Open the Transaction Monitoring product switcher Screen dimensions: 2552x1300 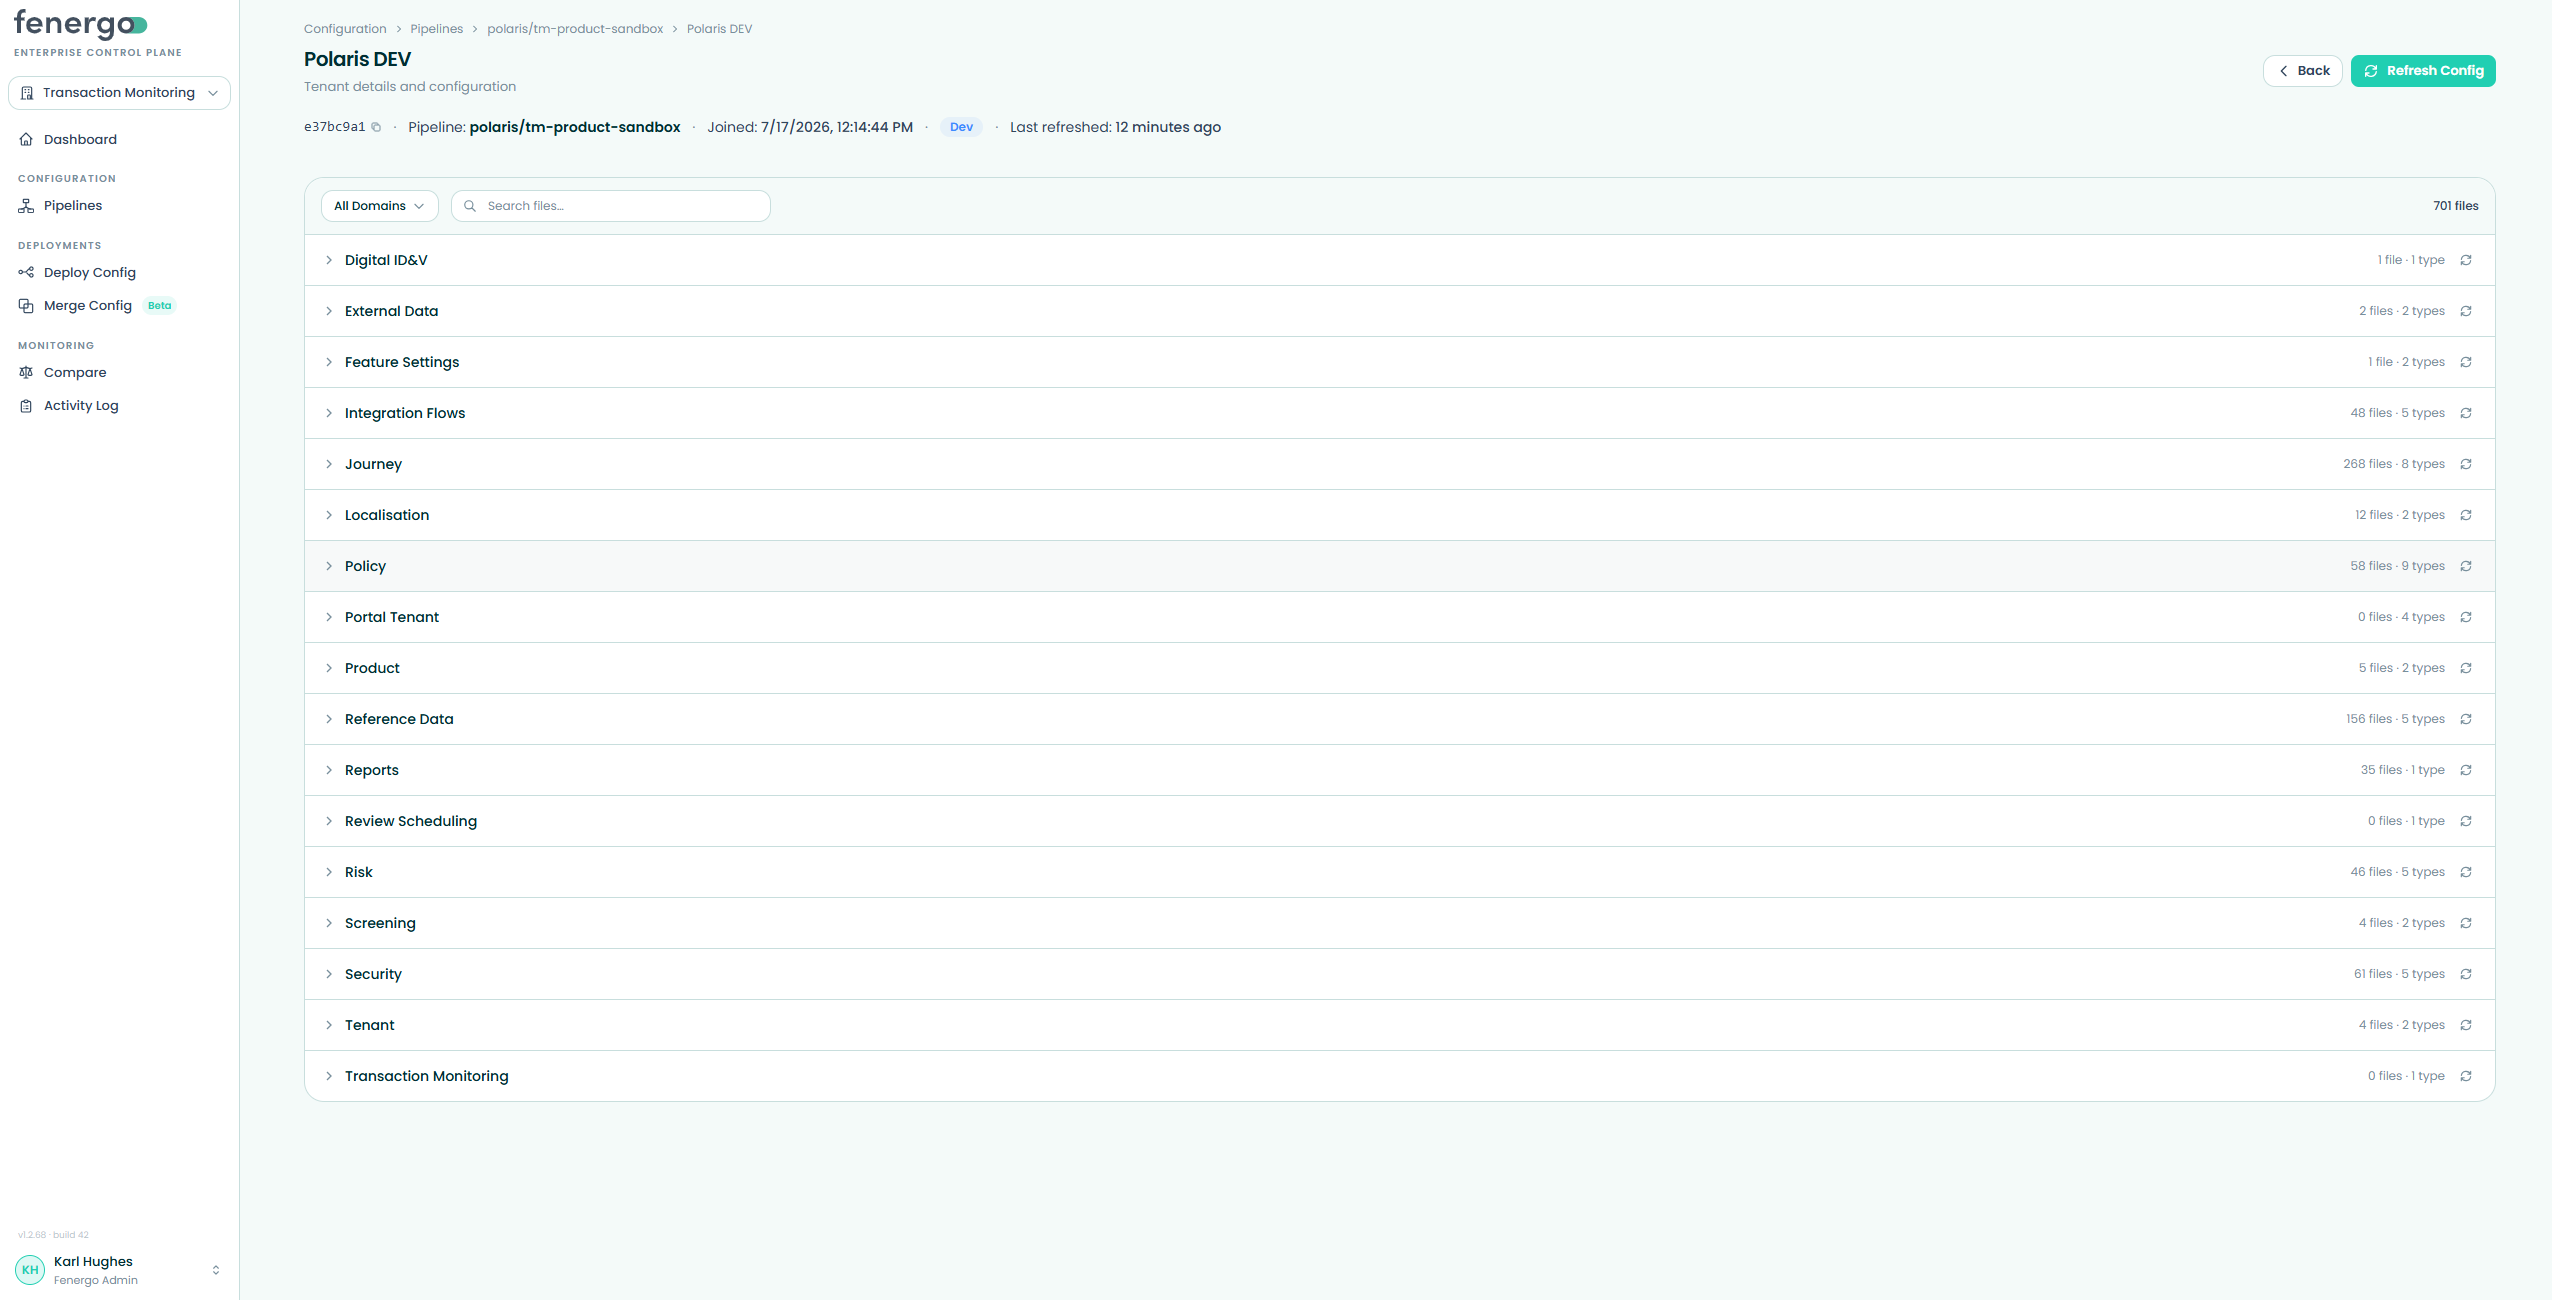119,93
